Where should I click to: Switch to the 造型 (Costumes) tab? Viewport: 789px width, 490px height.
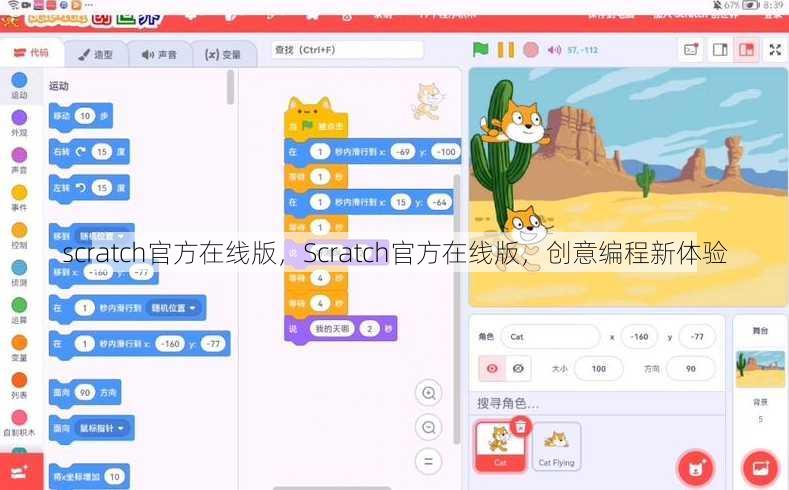(96, 54)
